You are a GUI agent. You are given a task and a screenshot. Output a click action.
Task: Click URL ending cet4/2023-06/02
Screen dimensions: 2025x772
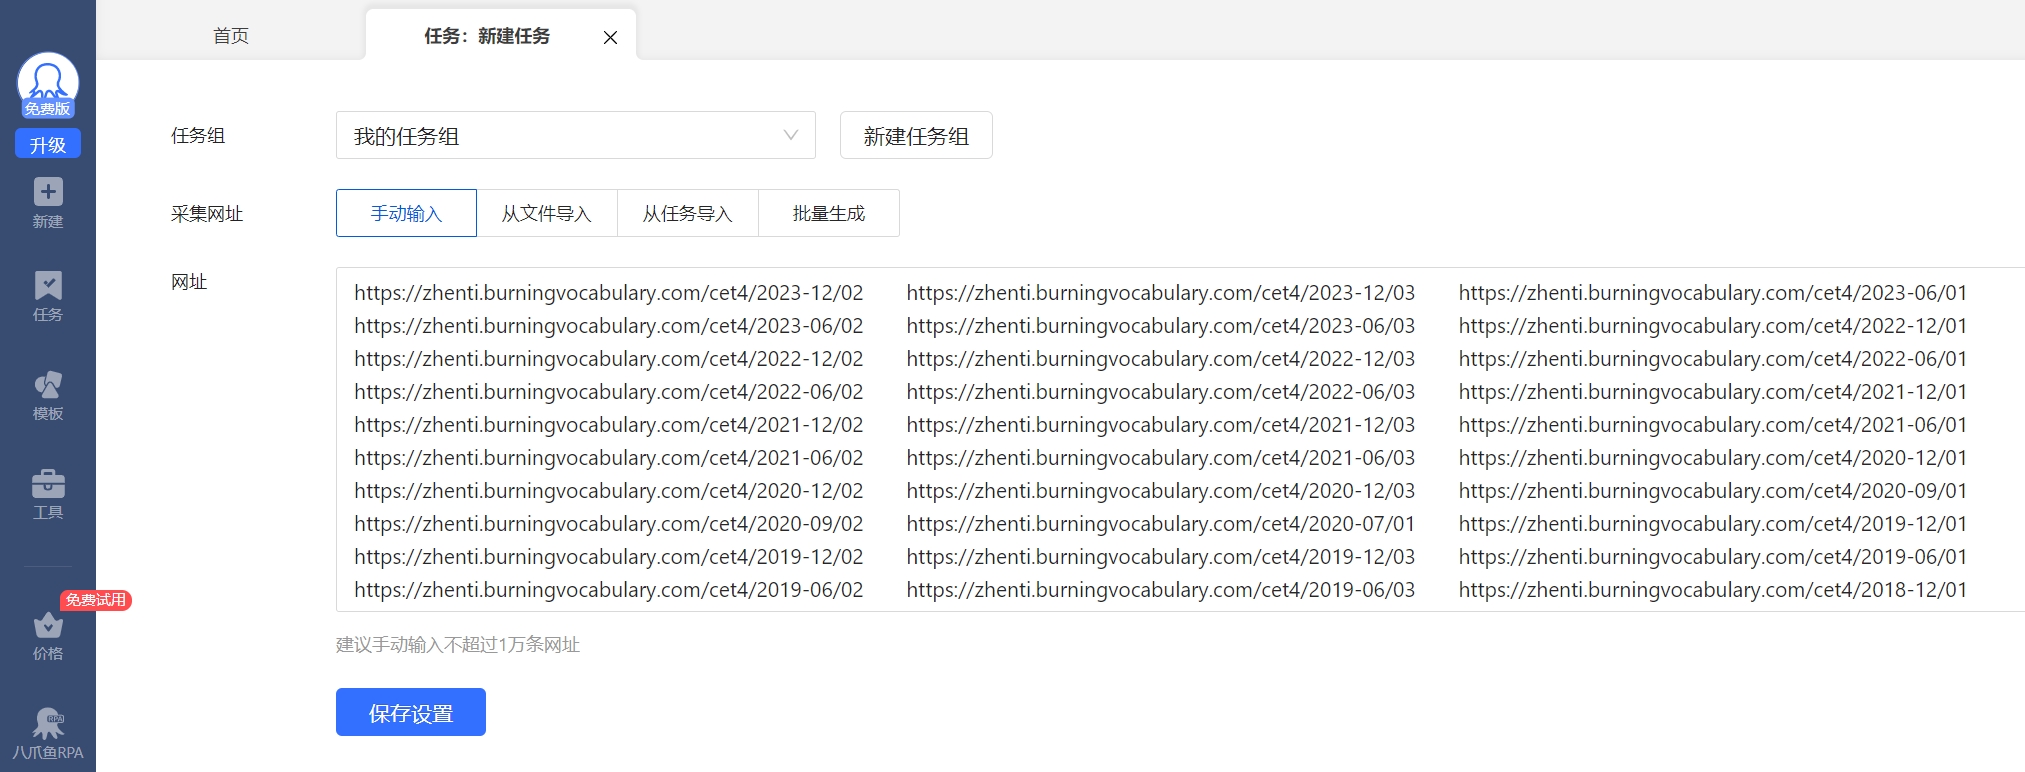[609, 326]
